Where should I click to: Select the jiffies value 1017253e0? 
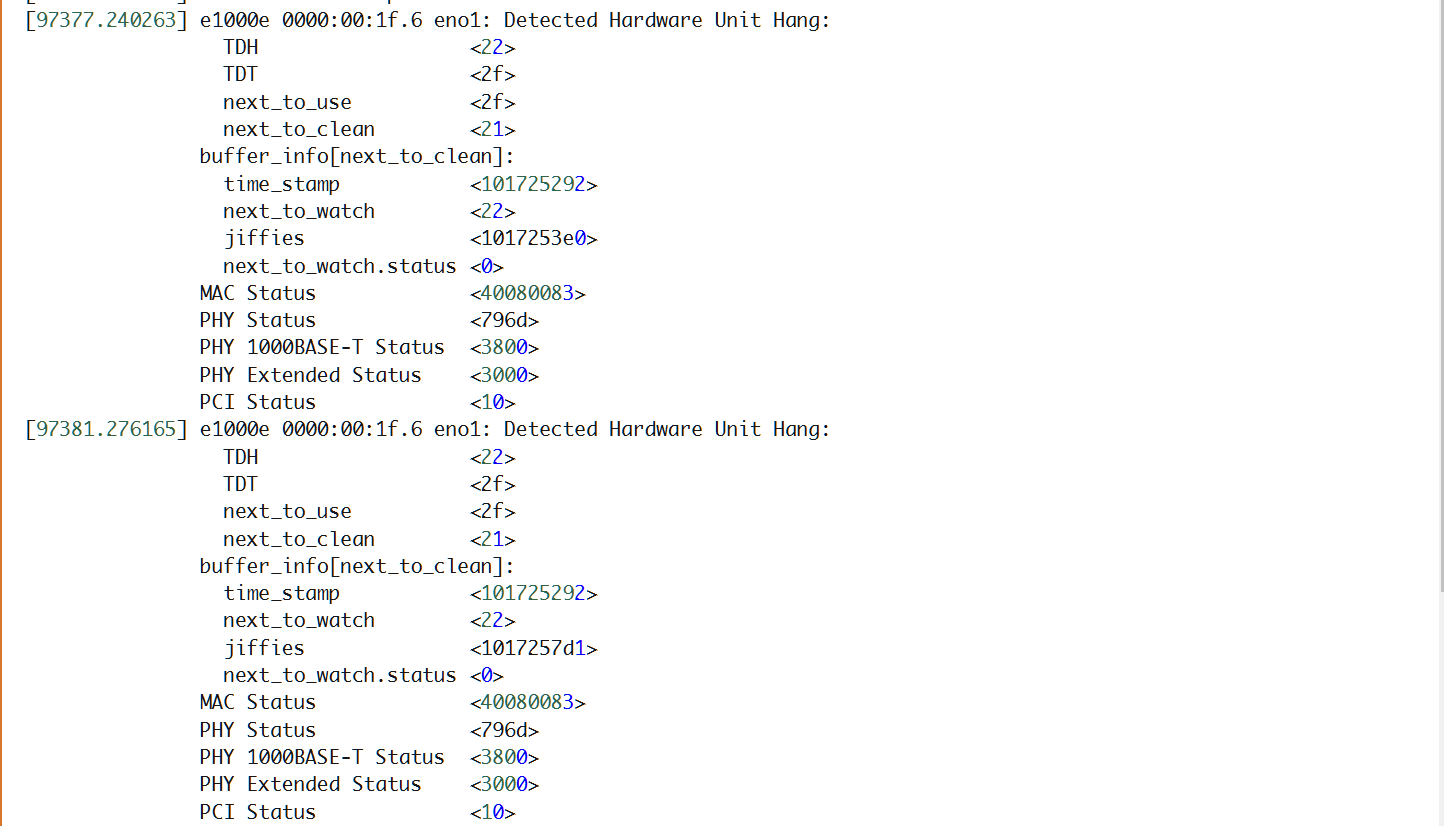tap(534, 239)
